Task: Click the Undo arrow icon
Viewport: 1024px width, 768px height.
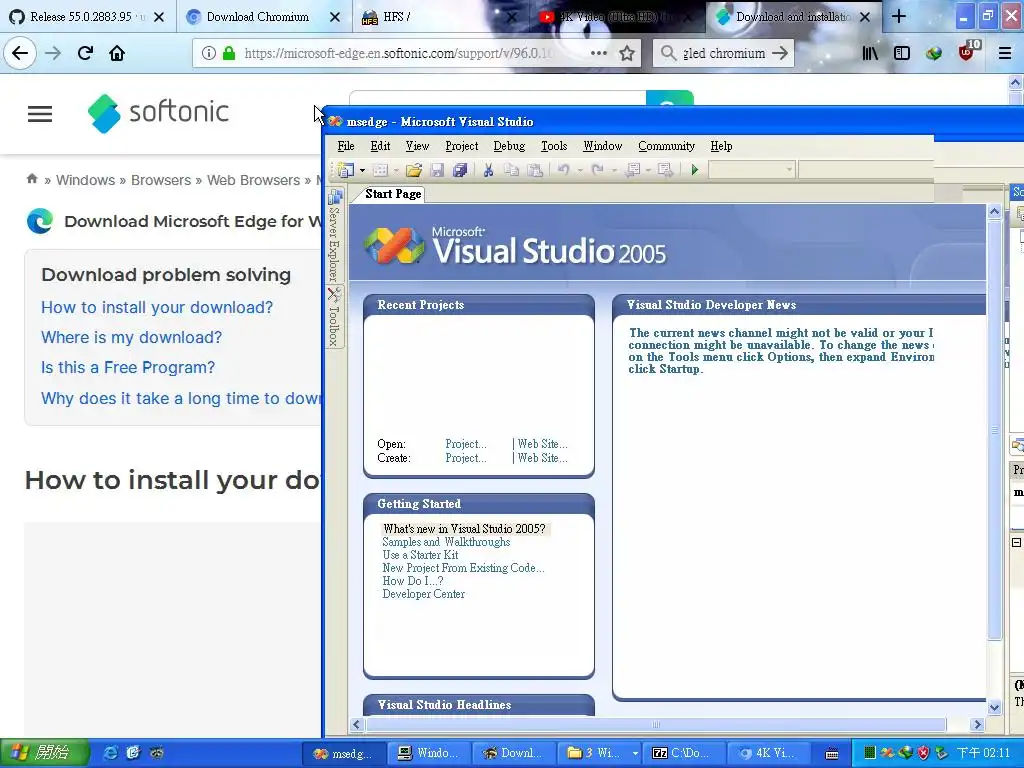Action: [563, 170]
